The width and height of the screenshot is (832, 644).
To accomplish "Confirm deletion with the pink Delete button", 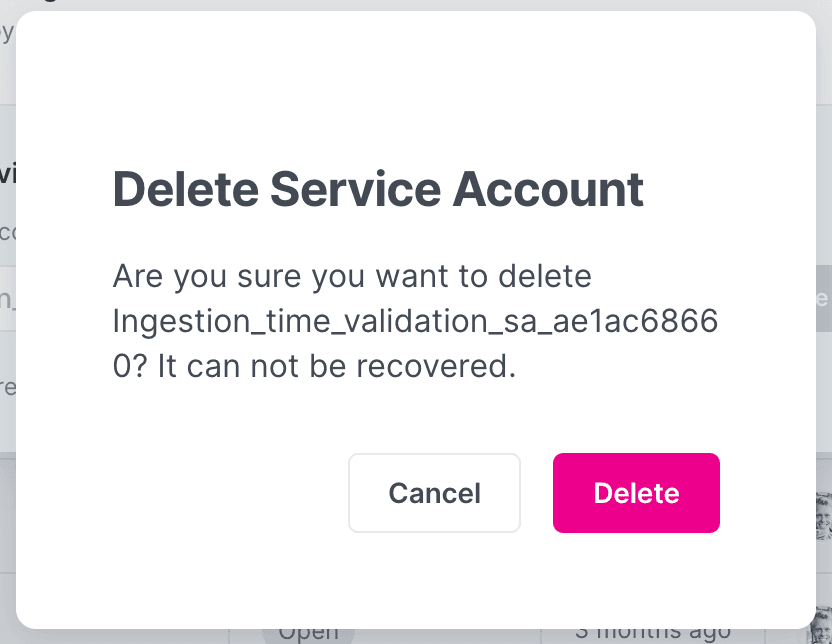I will point(636,493).
